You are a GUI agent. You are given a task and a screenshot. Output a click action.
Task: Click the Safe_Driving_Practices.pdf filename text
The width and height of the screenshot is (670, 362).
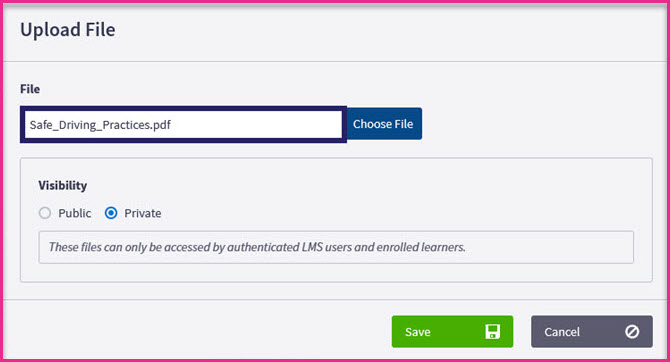click(x=100, y=125)
